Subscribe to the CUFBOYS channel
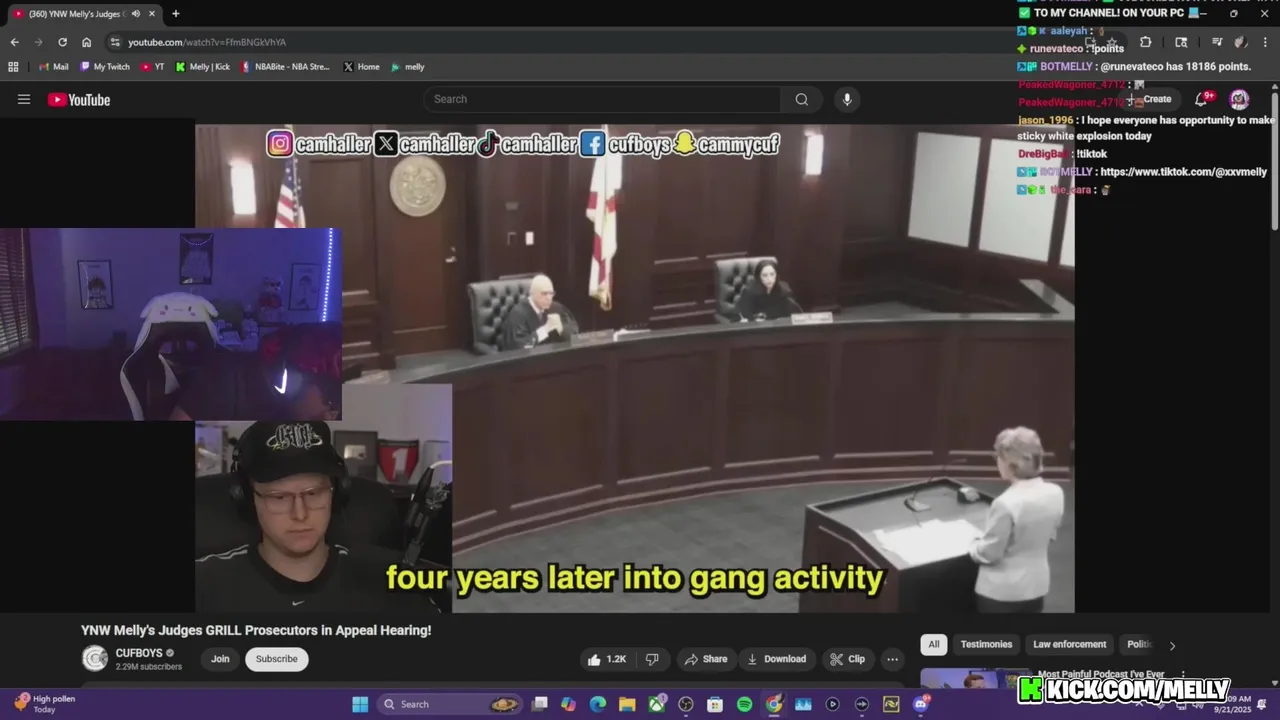The height and width of the screenshot is (720, 1280). point(276,659)
